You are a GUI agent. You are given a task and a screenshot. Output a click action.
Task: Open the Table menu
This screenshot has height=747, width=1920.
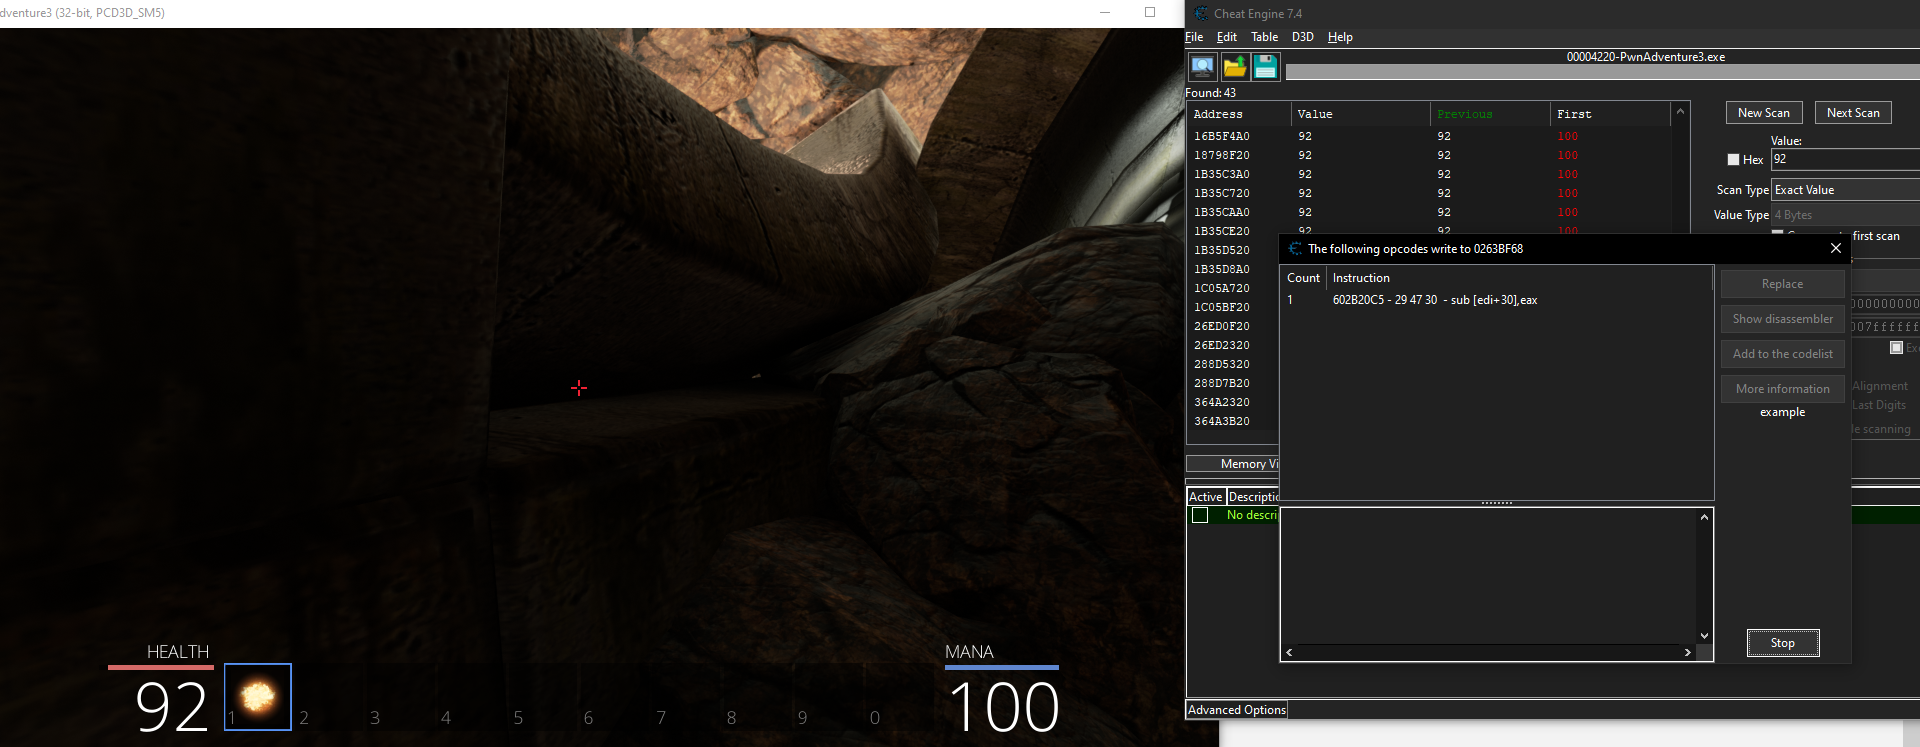pyautogui.click(x=1264, y=37)
